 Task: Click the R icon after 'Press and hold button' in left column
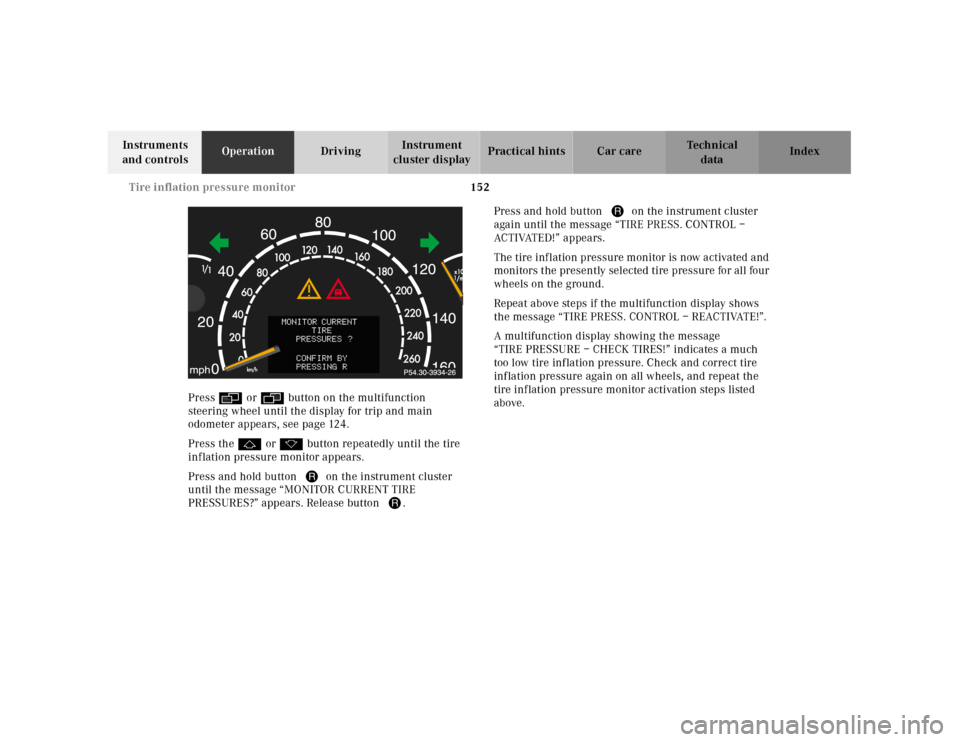312,477
